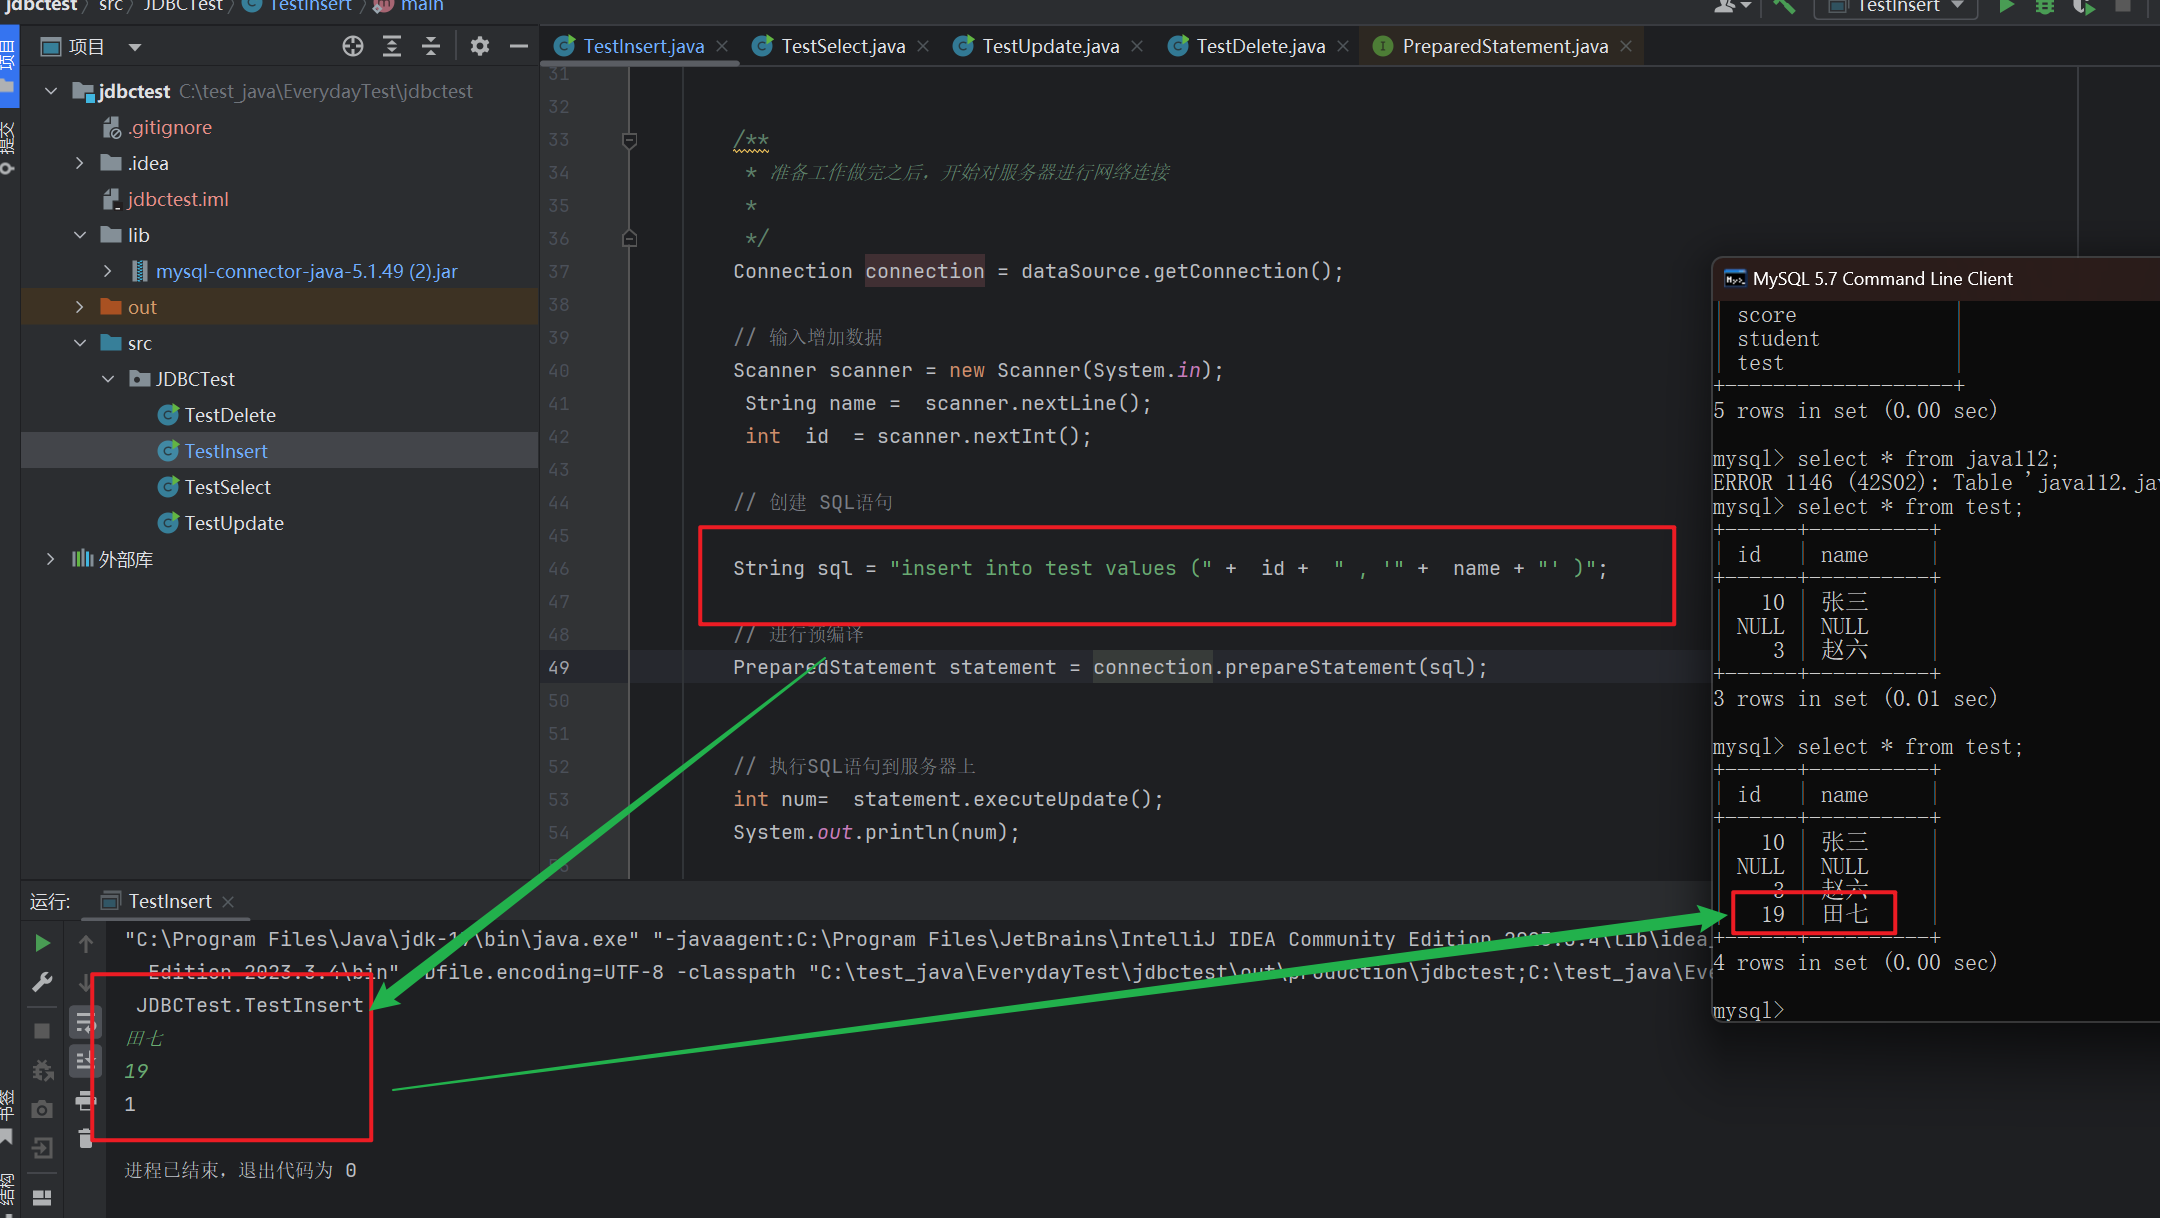Open TestUpdate class in project tree
2160x1218 pixels.
[x=234, y=523]
